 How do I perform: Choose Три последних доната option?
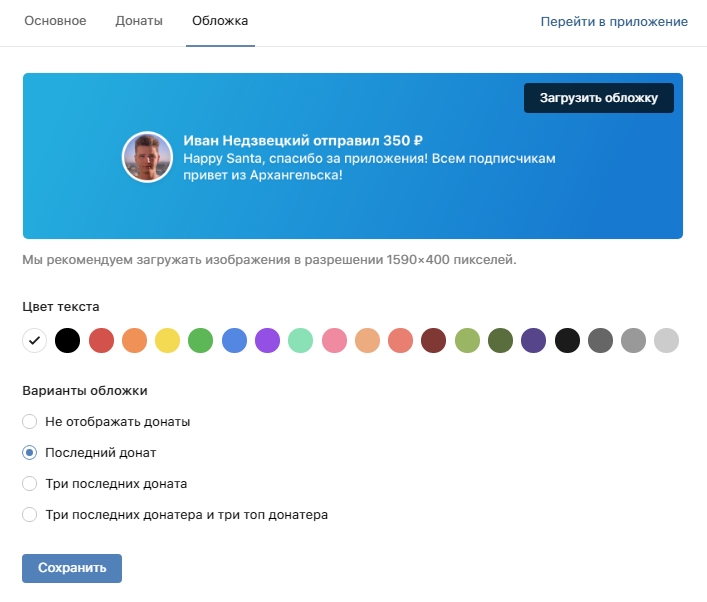coord(105,484)
